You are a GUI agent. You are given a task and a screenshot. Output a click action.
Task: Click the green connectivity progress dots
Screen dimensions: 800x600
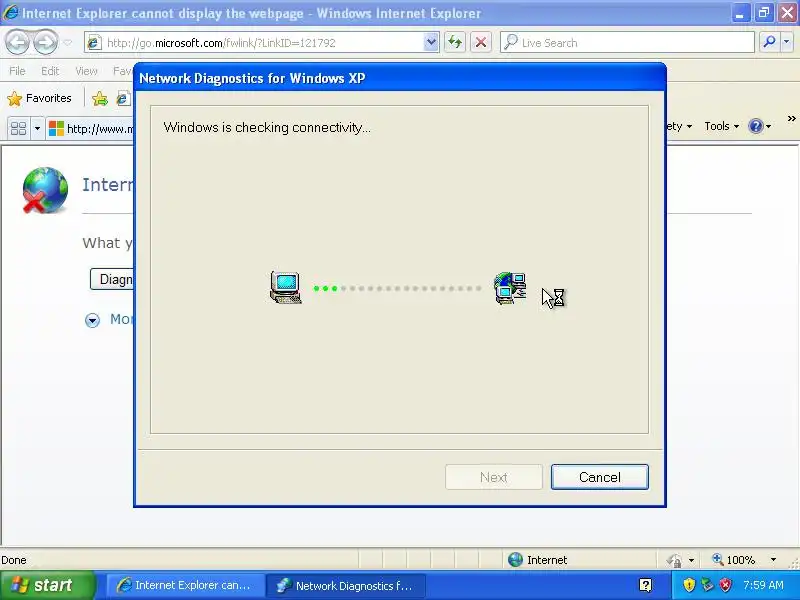(x=326, y=288)
